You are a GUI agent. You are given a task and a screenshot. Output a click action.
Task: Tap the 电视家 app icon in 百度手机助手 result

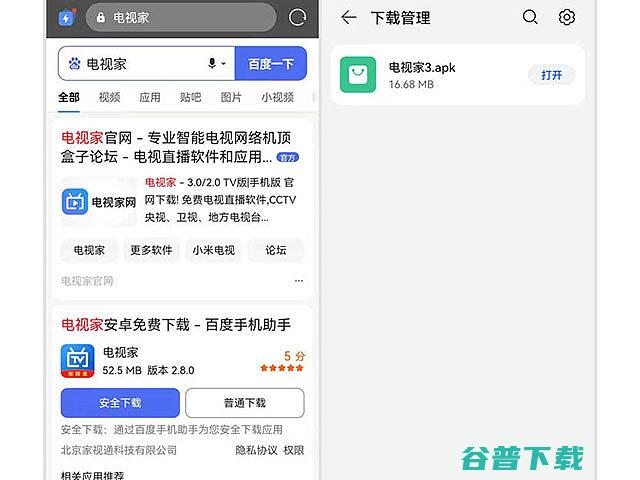[x=78, y=361]
